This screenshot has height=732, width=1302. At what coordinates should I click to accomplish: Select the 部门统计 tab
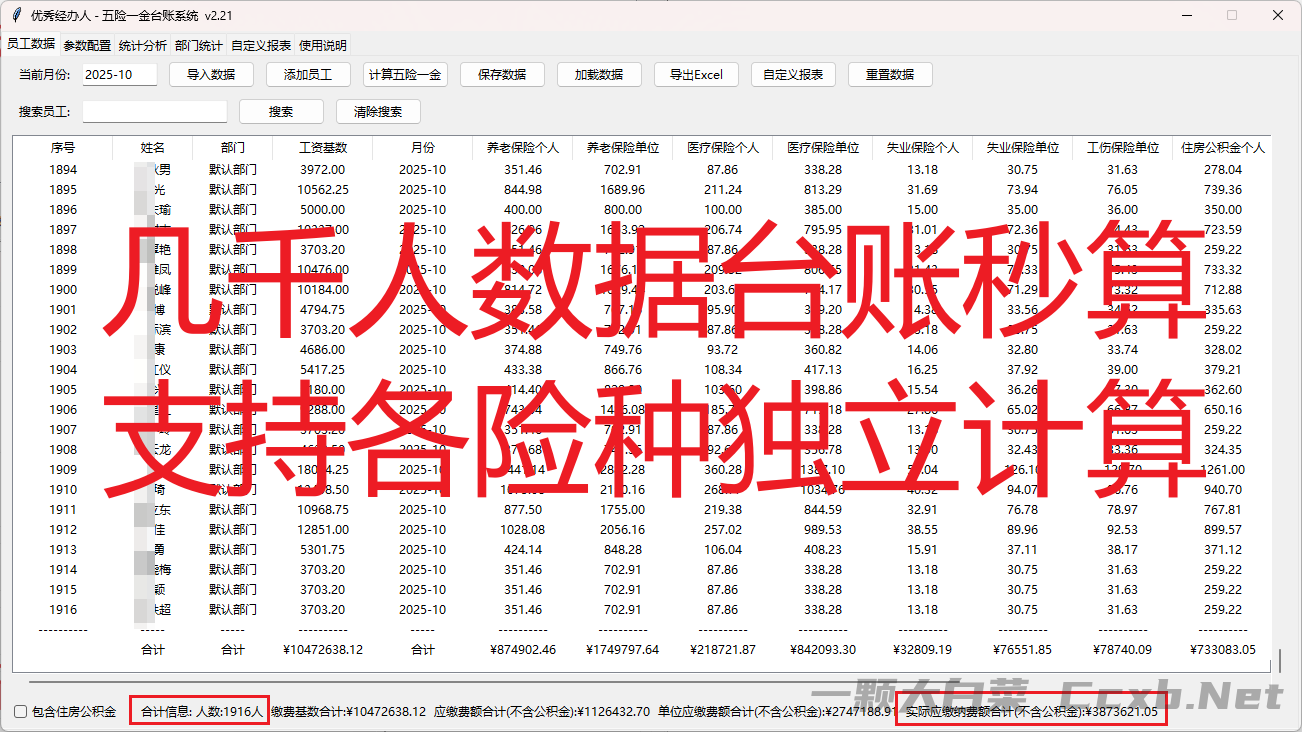(x=198, y=45)
